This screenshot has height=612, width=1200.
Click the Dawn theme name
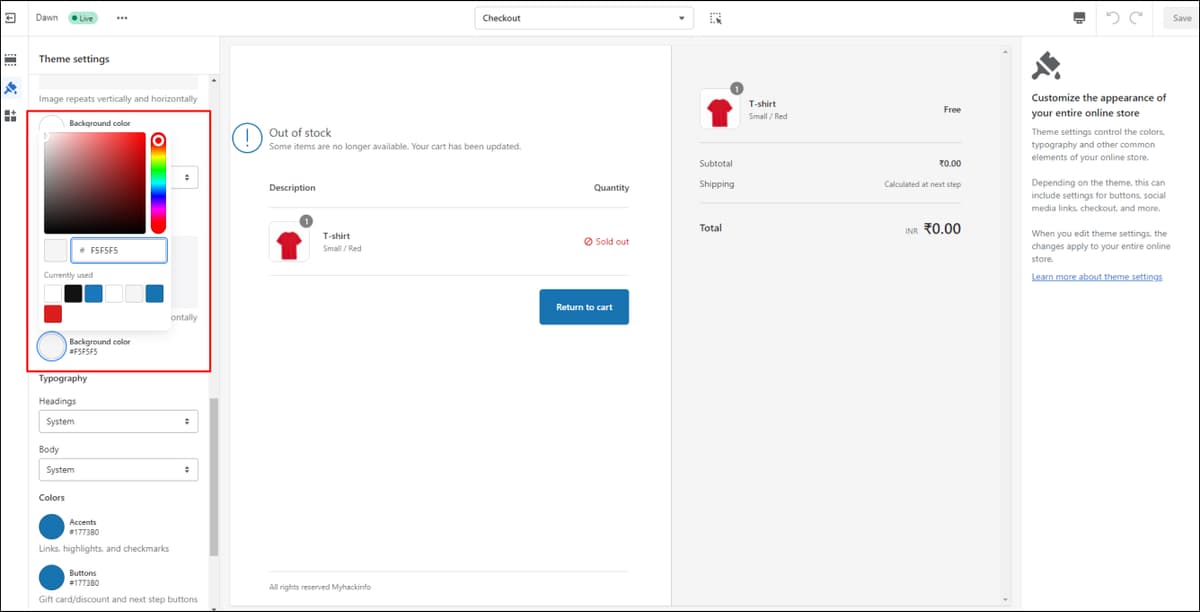coord(47,18)
